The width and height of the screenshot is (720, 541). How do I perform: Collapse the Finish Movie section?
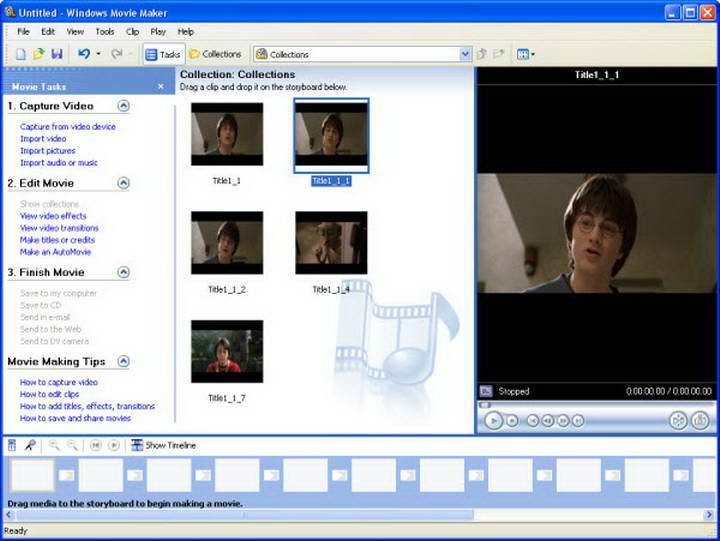tap(123, 272)
